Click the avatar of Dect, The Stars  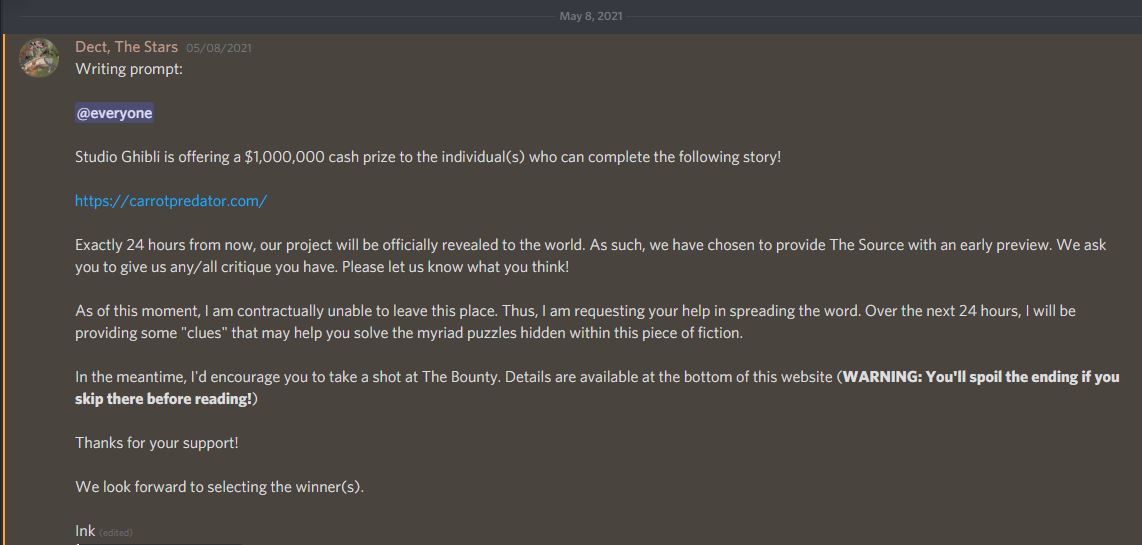39,57
